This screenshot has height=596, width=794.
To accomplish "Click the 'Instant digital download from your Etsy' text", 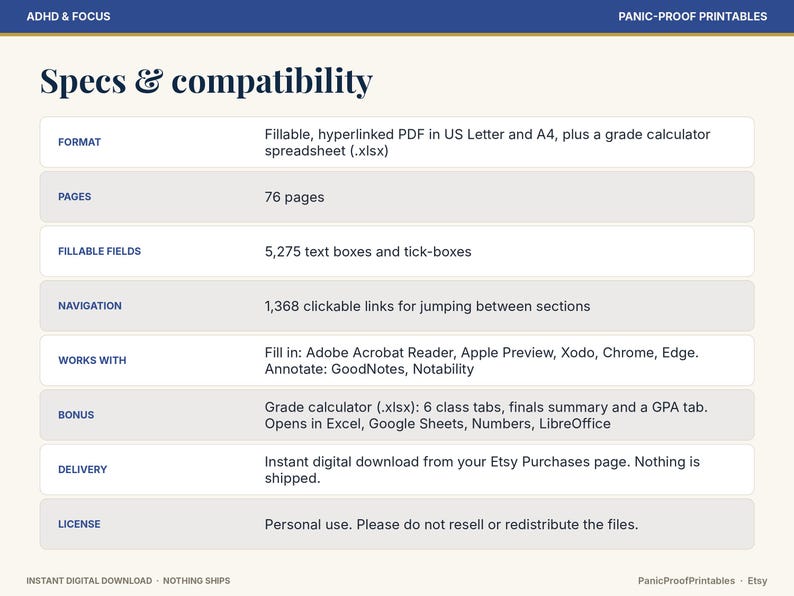I will (482, 470).
